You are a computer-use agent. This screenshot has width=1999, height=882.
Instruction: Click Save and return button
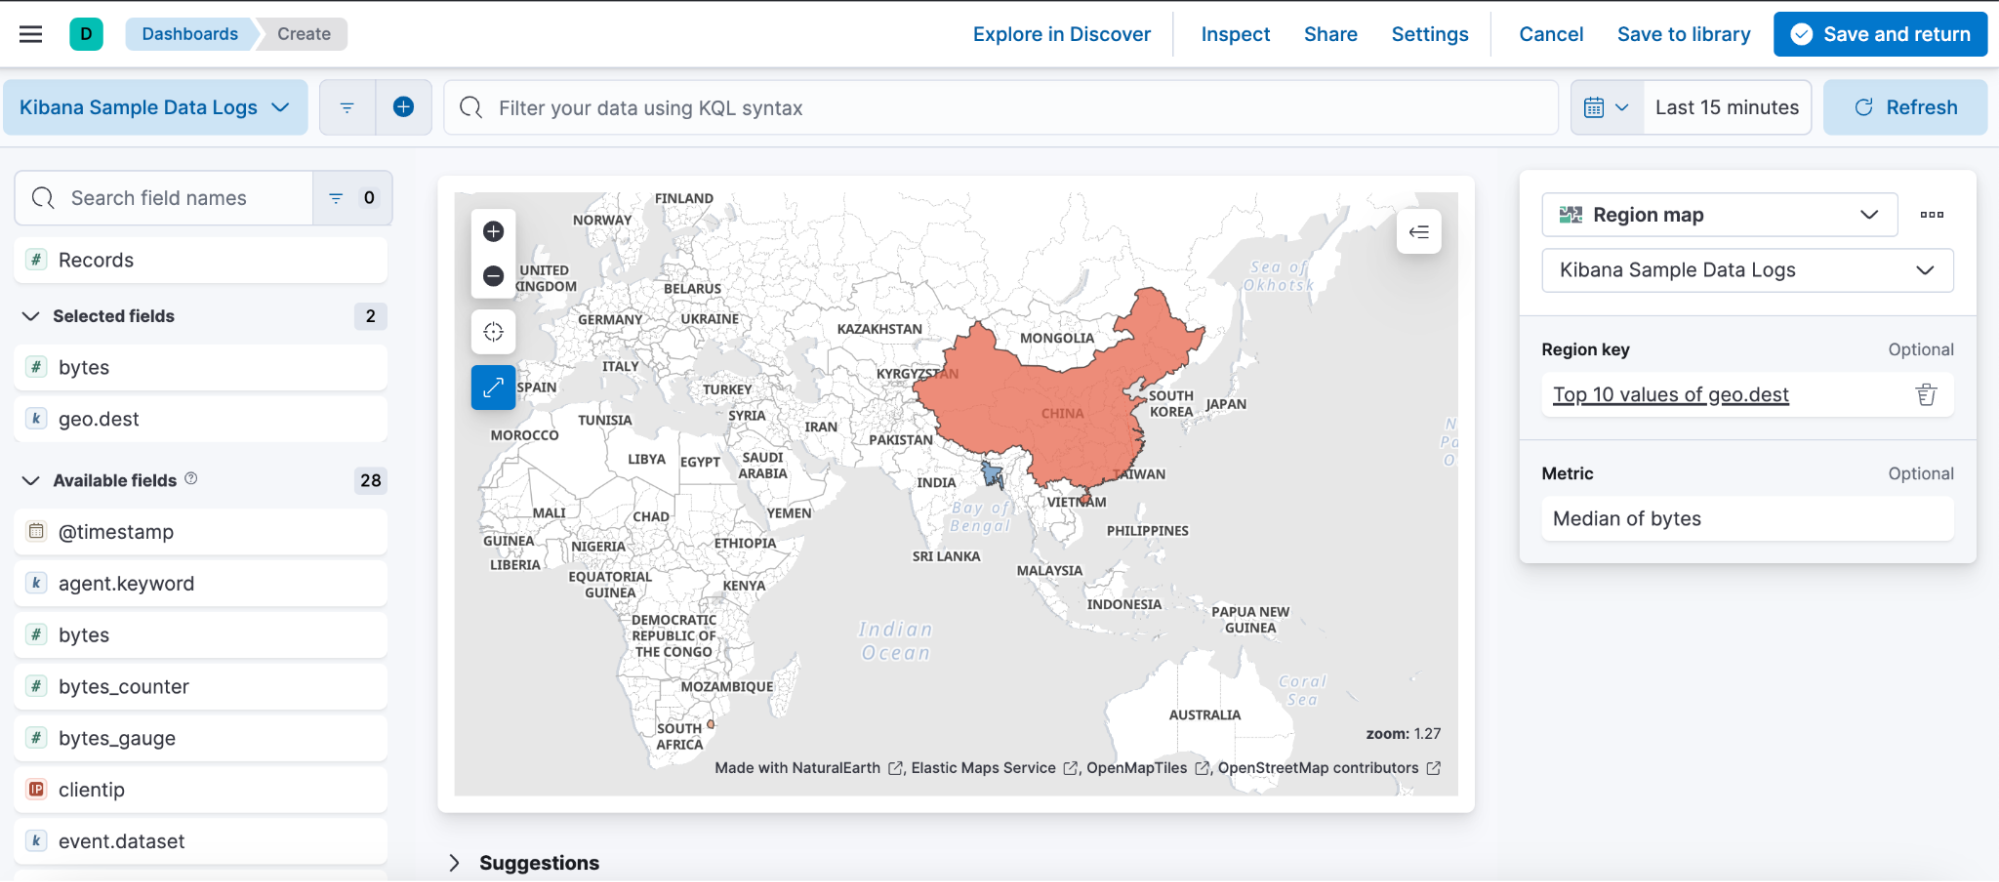click(1880, 34)
